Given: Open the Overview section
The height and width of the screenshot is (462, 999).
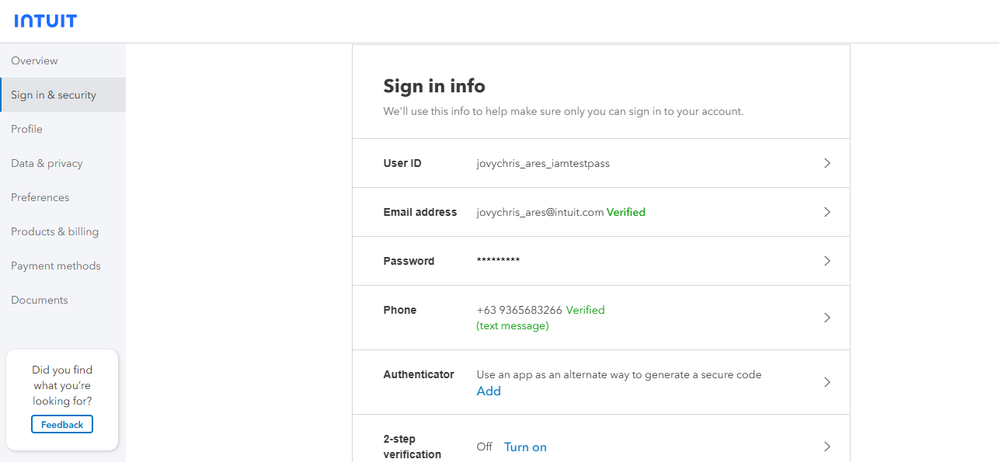Looking at the screenshot, I should tap(35, 61).
